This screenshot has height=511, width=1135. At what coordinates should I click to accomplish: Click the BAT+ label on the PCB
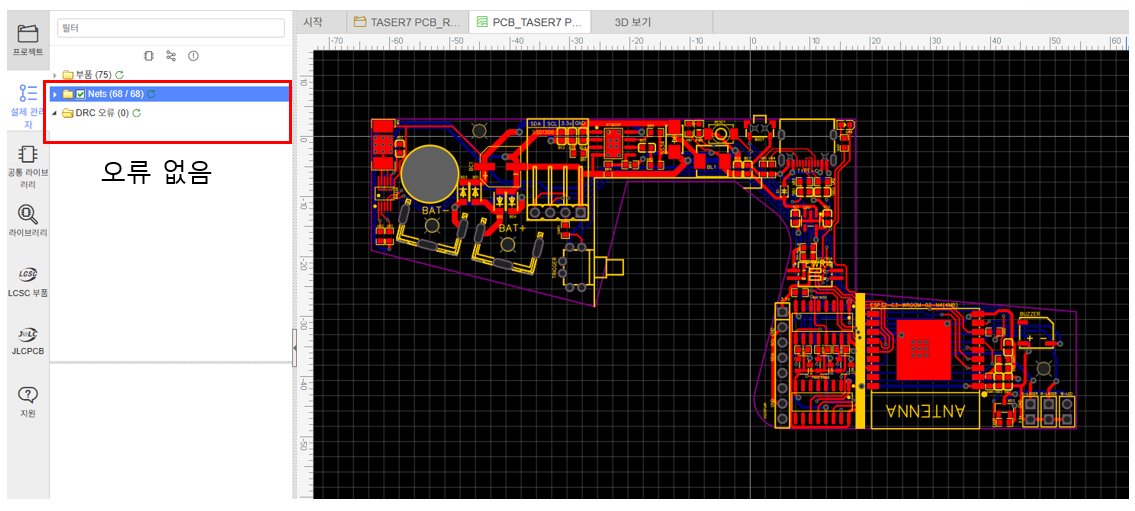512,228
